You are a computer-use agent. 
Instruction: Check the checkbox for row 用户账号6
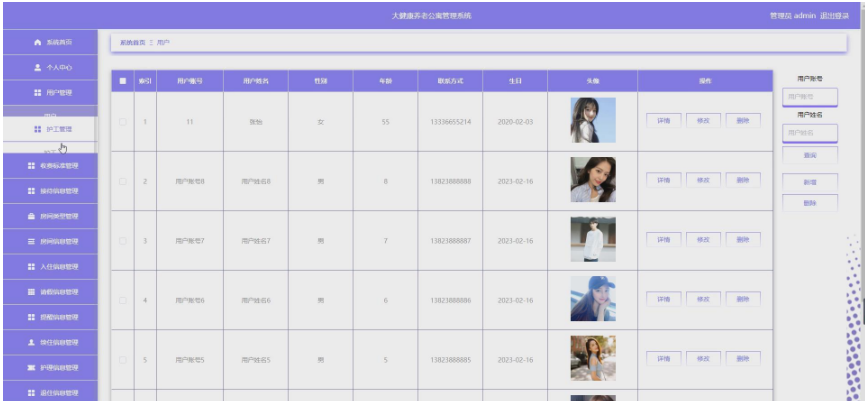122,301
